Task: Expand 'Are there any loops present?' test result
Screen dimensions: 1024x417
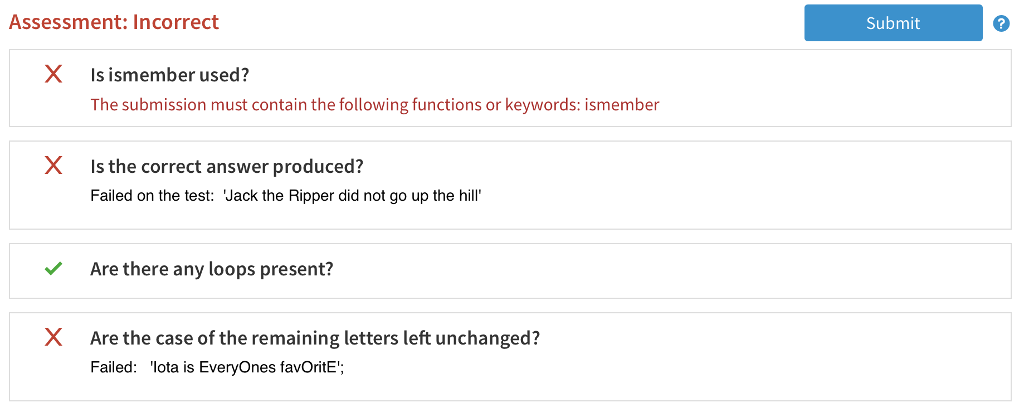Action: [x=211, y=269]
